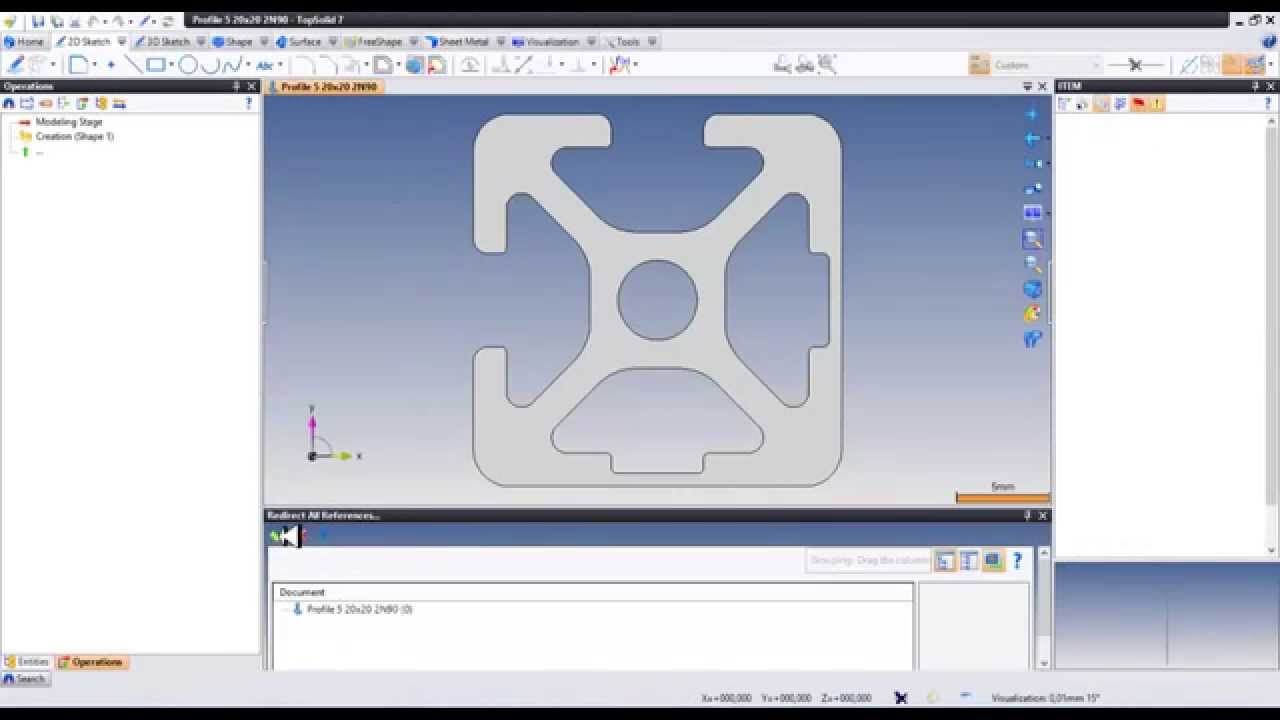
Task: Click the yellow warning icon in ITEM panel
Action: [x=1157, y=104]
